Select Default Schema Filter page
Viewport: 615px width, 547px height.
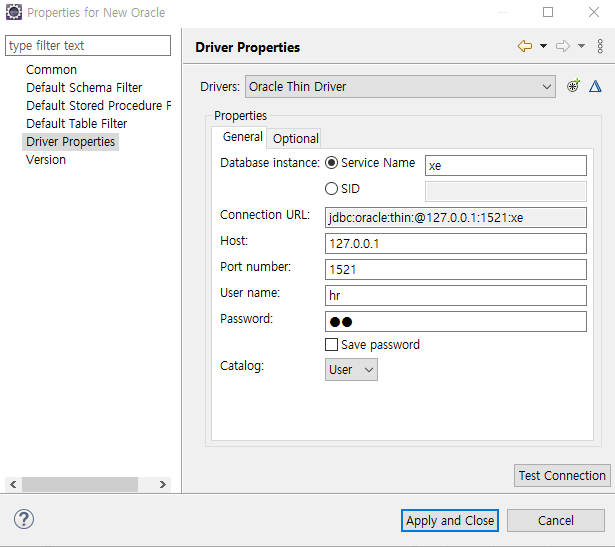[84, 87]
